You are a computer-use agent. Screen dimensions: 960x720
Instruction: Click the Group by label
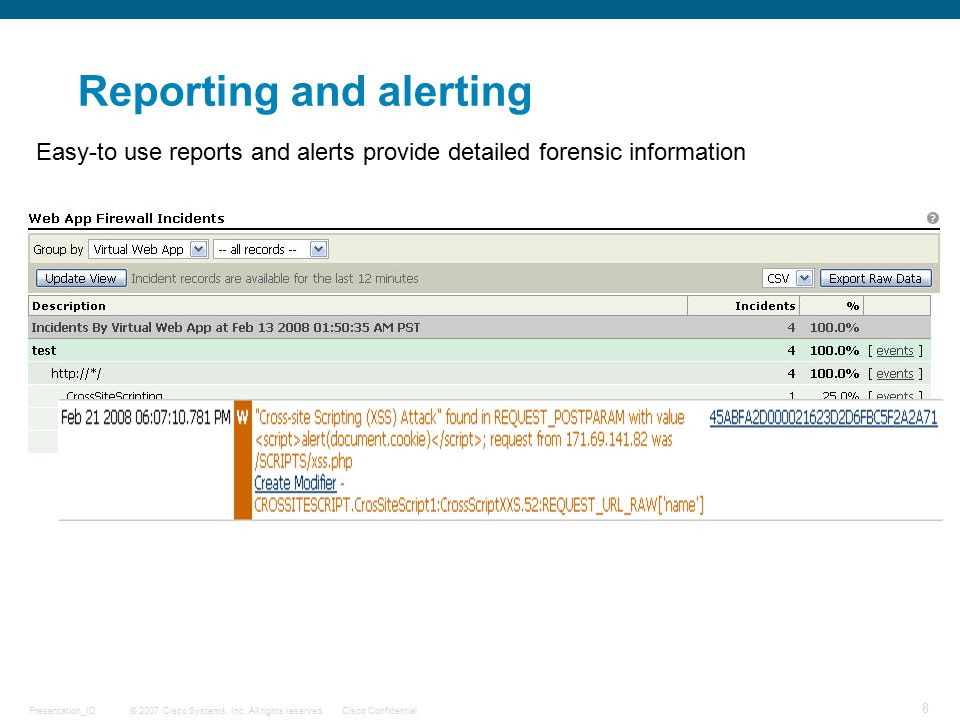click(x=58, y=249)
